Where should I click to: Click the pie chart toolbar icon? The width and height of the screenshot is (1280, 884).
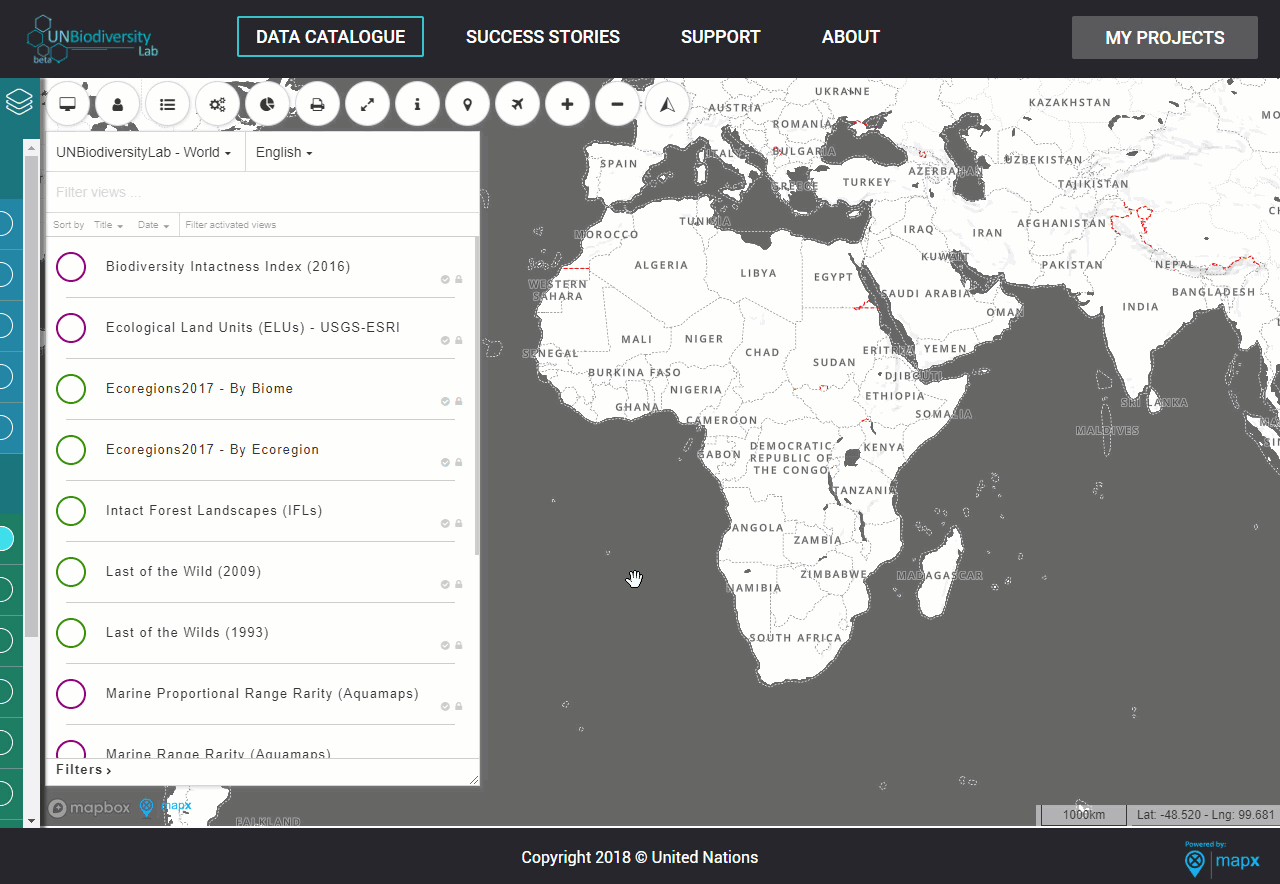pos(268,104)
